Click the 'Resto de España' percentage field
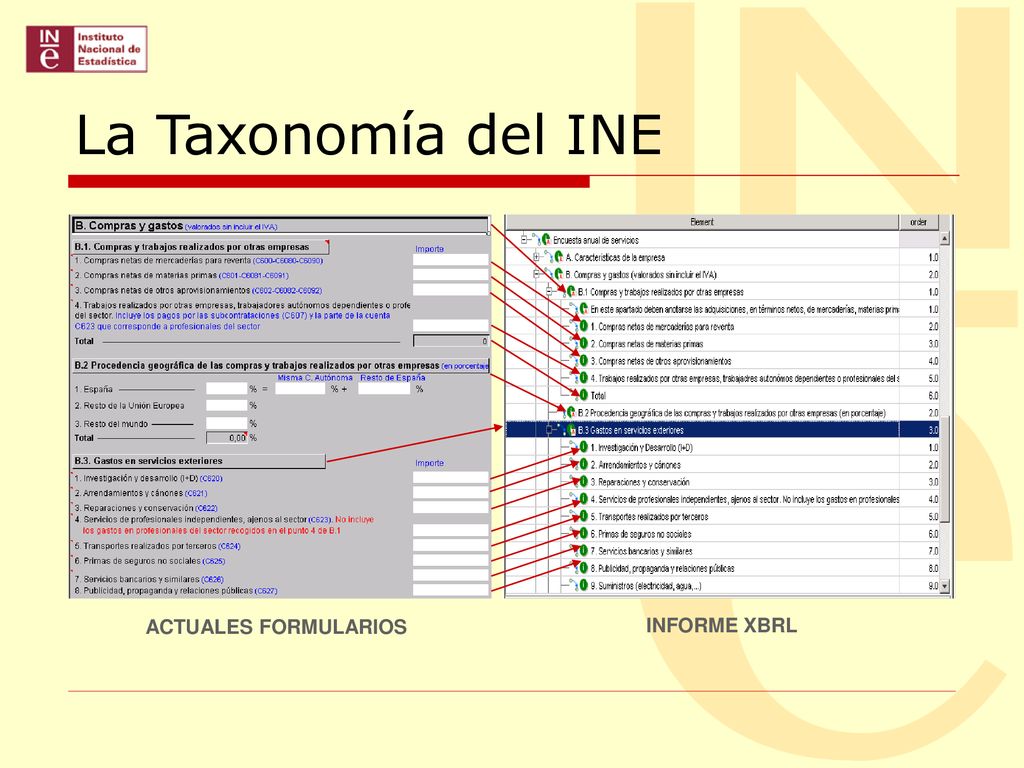Viewport: 1024px width, 768px height. pyautogui.click(x=384, y=389)
